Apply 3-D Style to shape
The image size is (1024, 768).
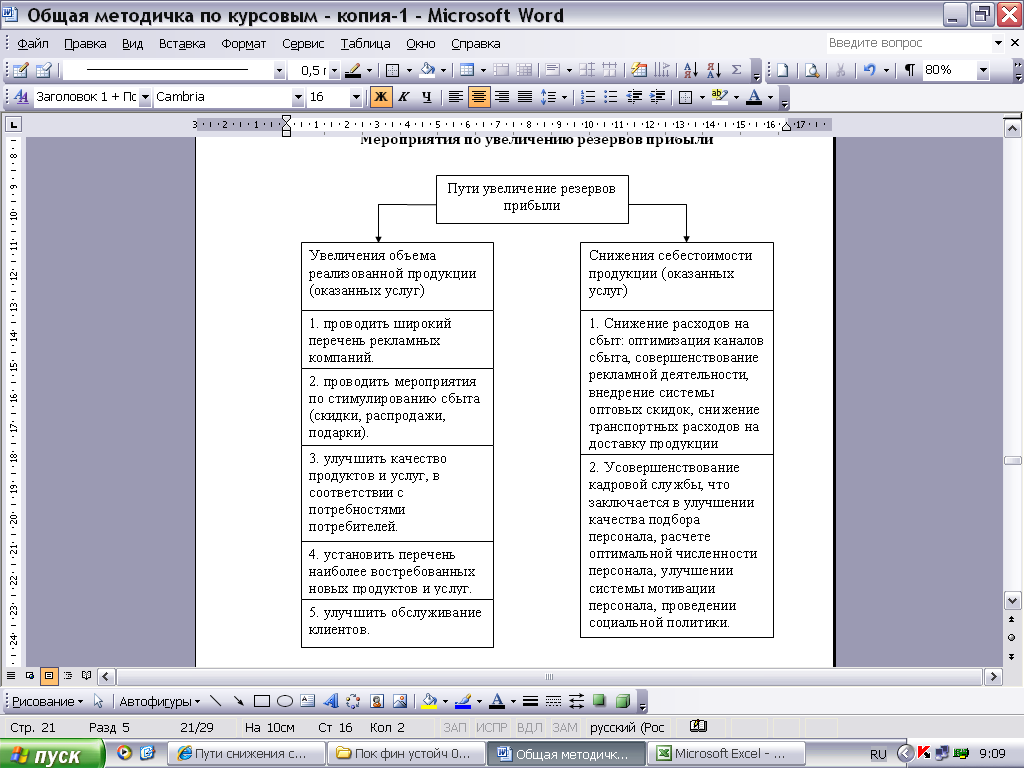623,701
